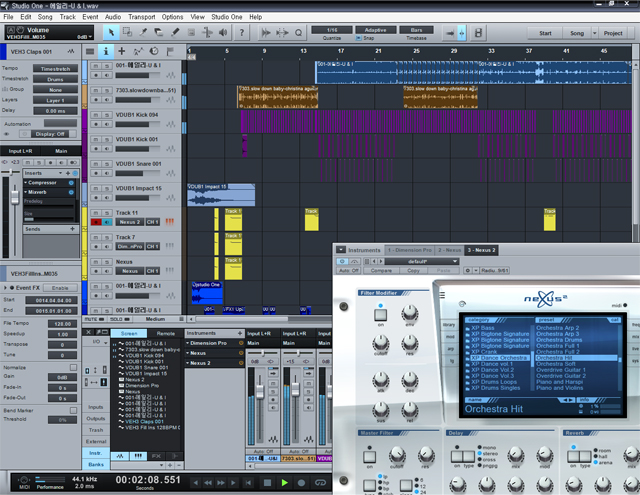This screenshot has width=640, height=495.
Task: Click the Fast Forward transport button
Action: point(221,483)
